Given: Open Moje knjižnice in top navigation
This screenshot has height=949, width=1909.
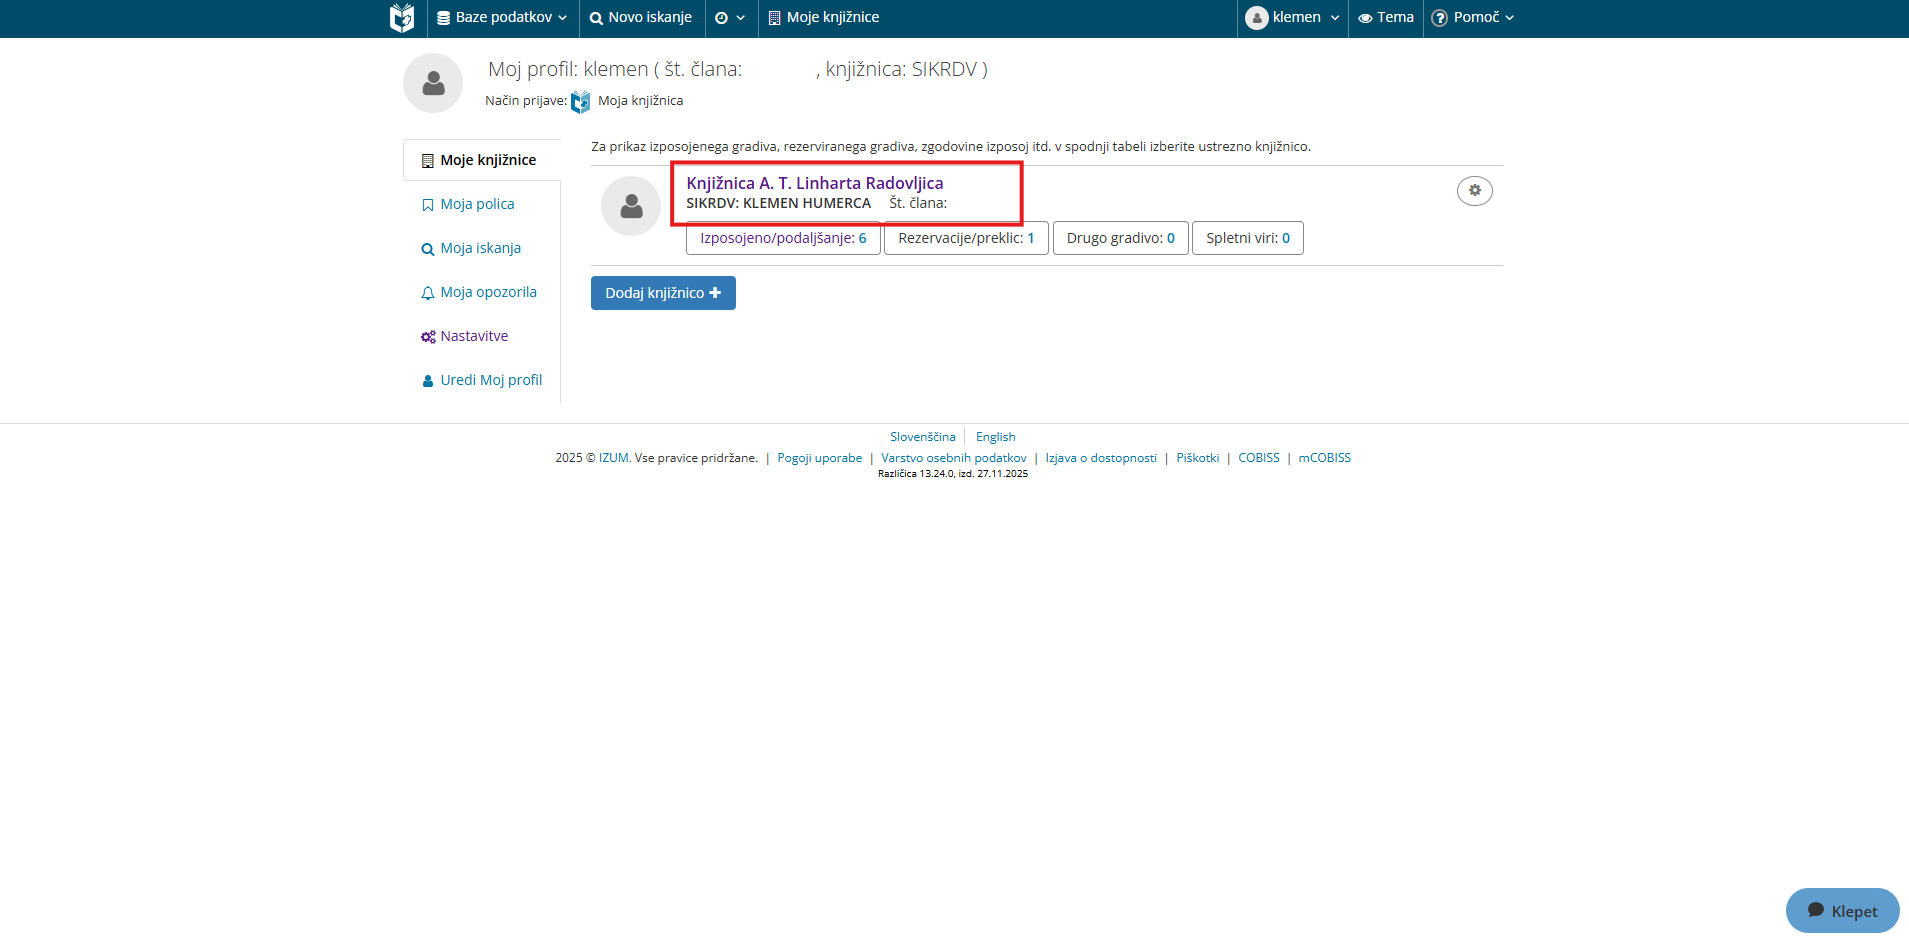Looking at the screenshot, I should tap(824, 18).
